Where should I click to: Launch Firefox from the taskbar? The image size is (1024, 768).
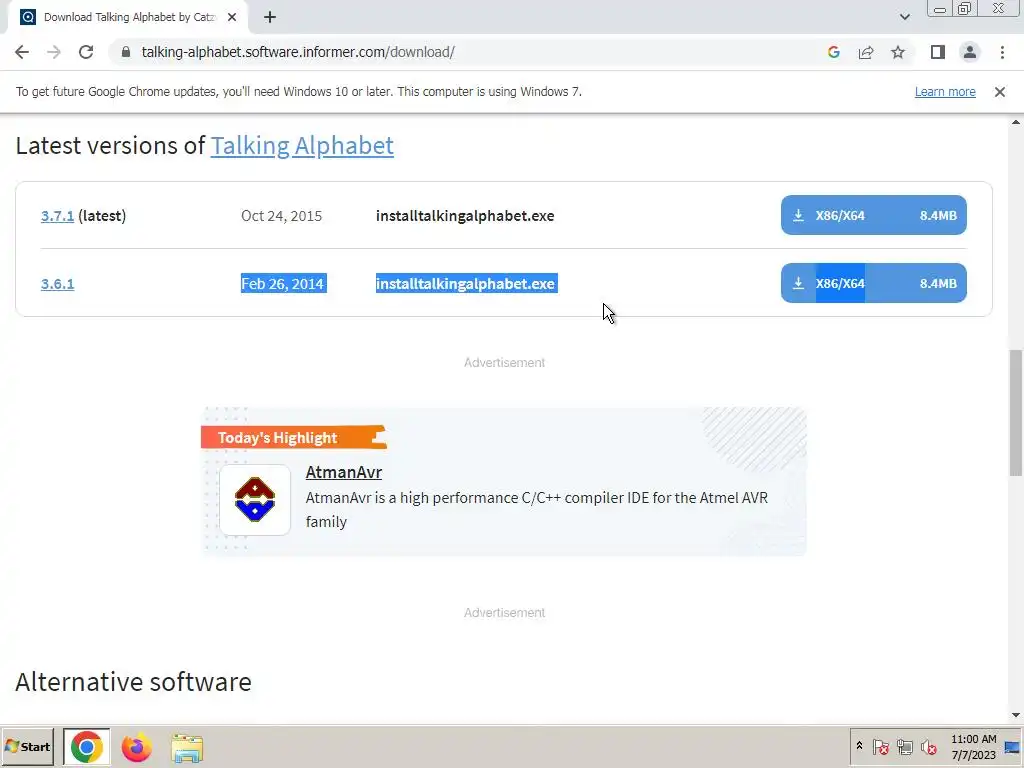136,747
